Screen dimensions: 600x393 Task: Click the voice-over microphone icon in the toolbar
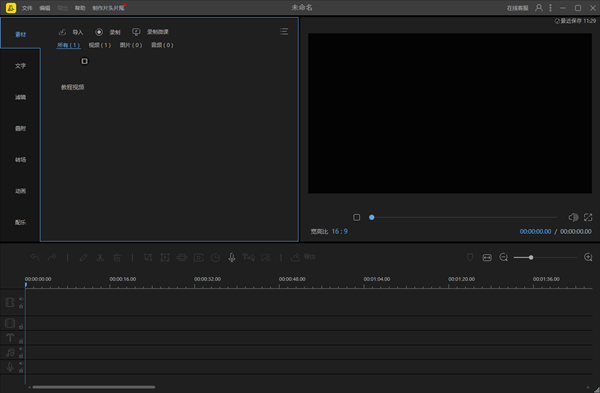pos(232,258)
